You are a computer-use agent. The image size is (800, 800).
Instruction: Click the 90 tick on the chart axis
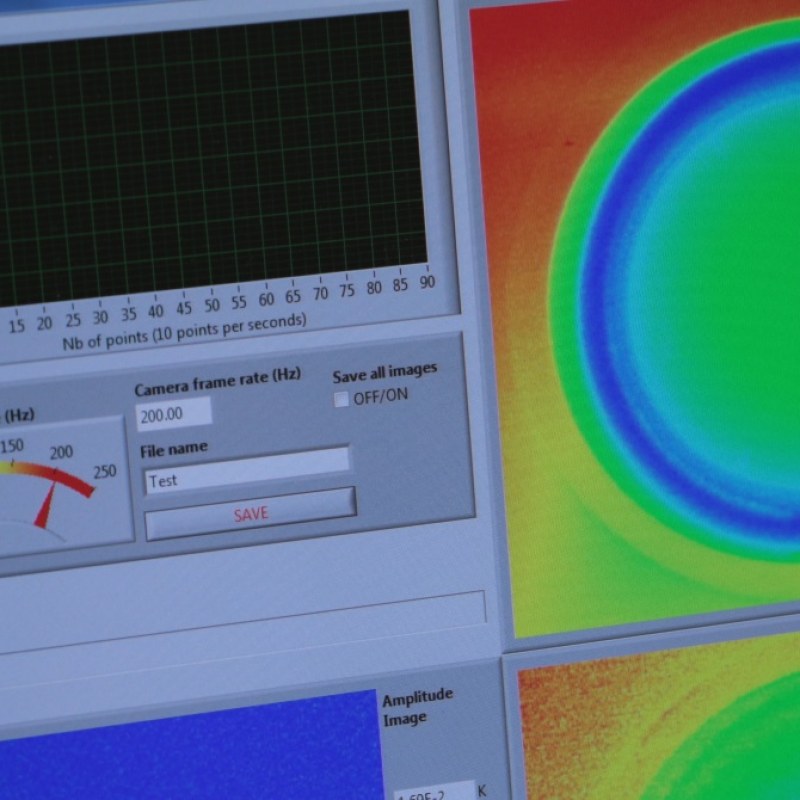[428, 282]
